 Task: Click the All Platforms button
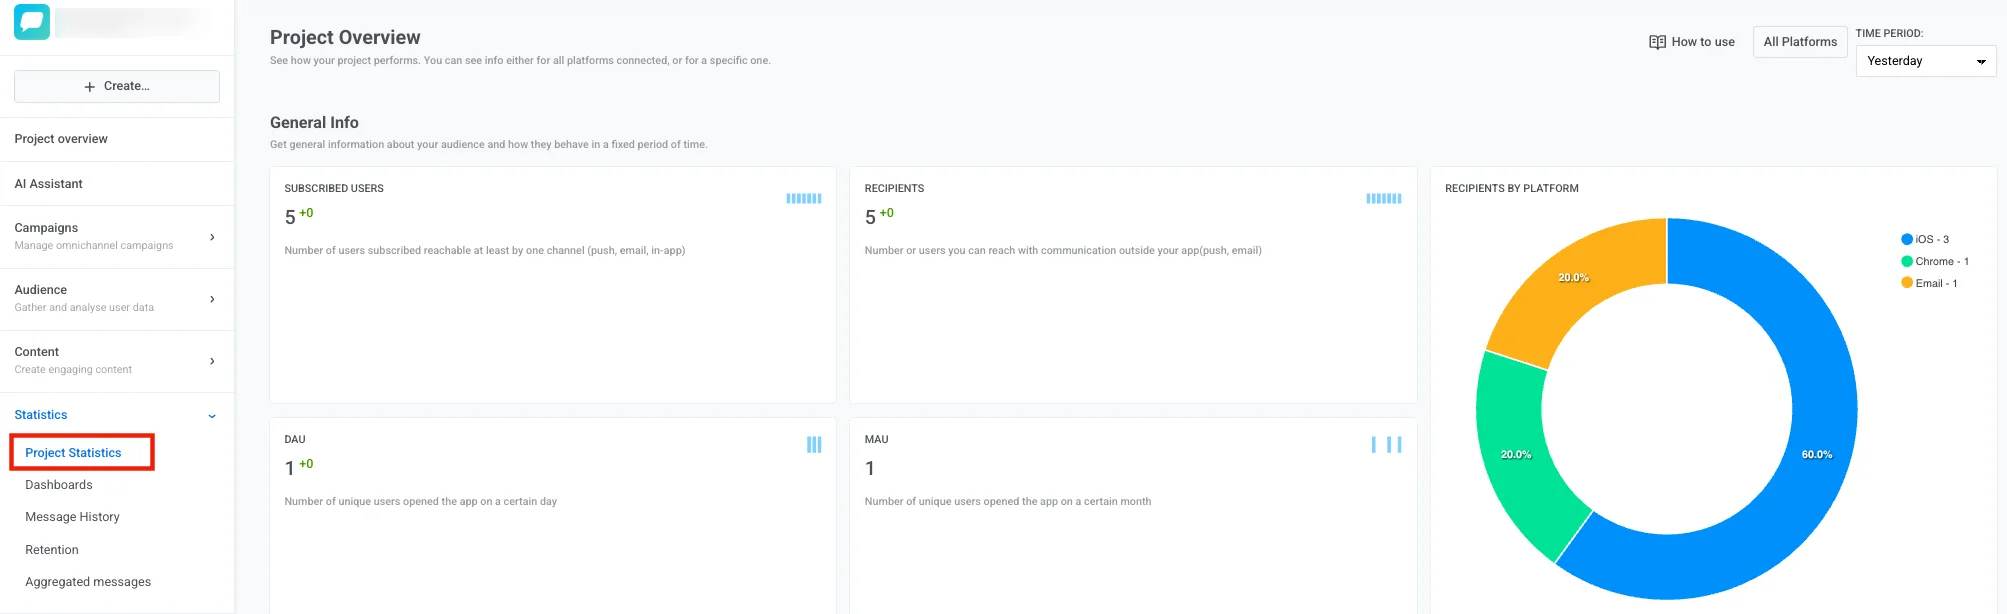pyautogui.click(x=1799, y=42)
